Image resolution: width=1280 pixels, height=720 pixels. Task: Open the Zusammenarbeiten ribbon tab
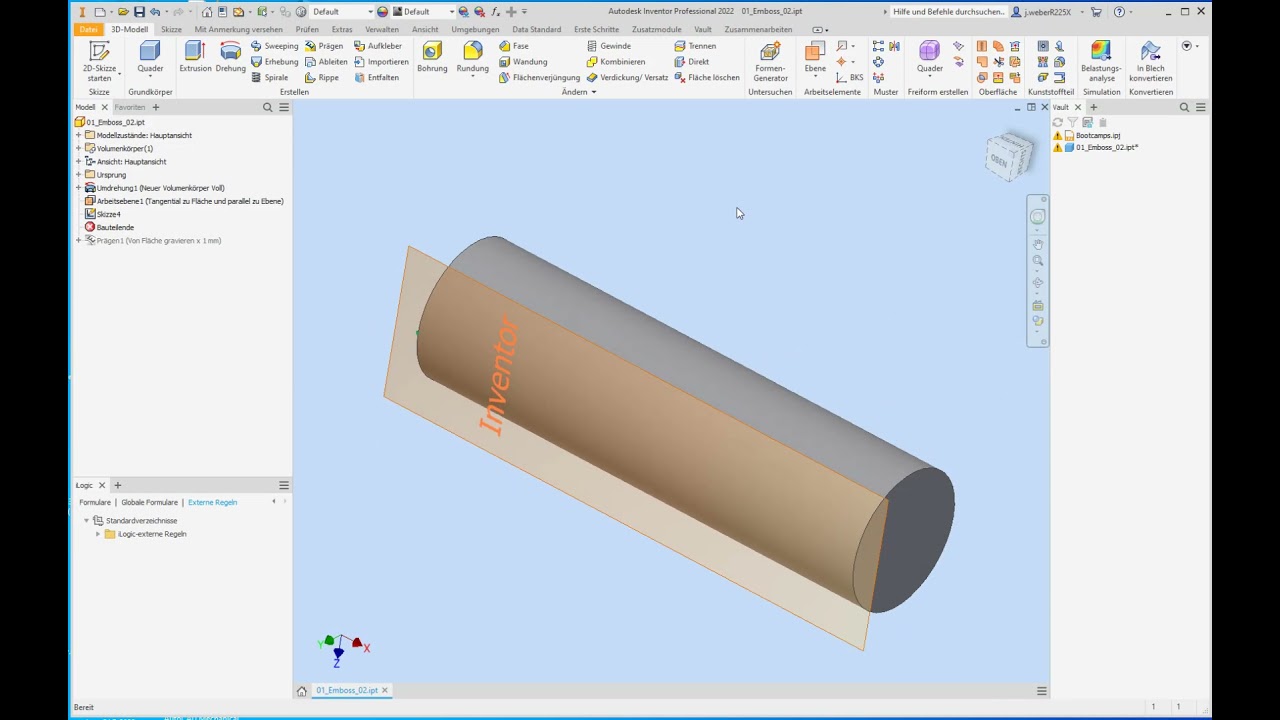coord(758,29)
